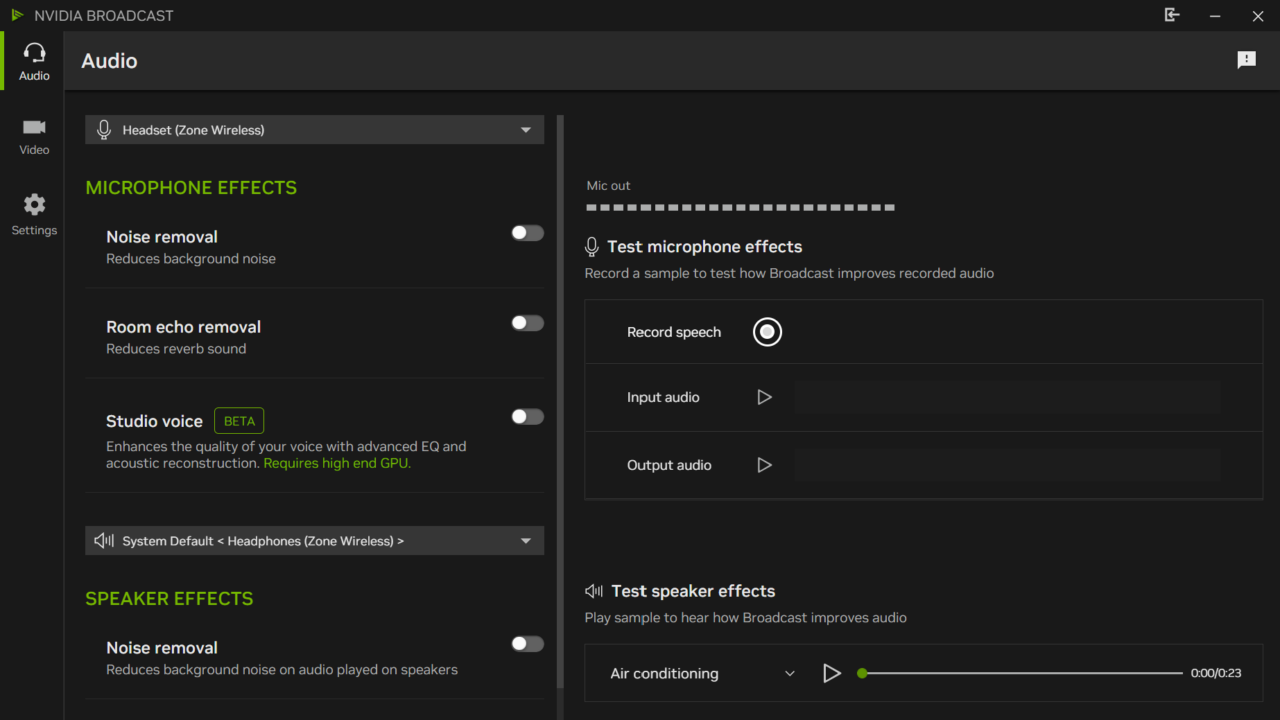Viewport: 1280px width, 720px height.
Task: Click the login/account icon in title bar
Action: click(1171, 15)
